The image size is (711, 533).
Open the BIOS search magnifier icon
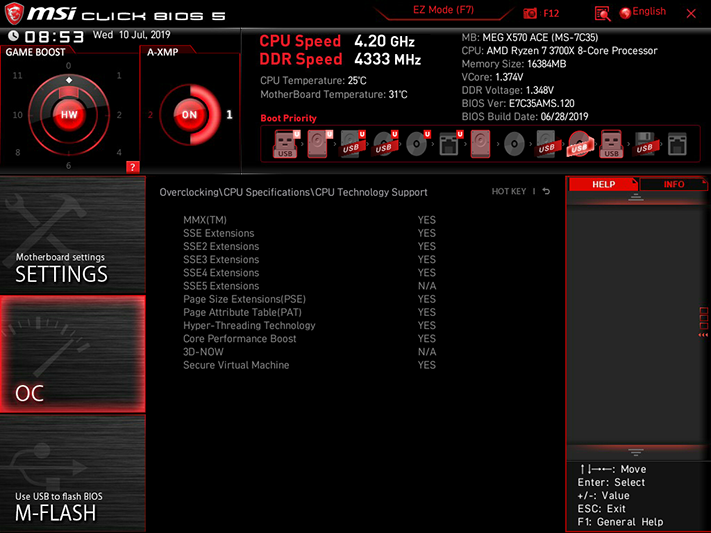point(602,14)
